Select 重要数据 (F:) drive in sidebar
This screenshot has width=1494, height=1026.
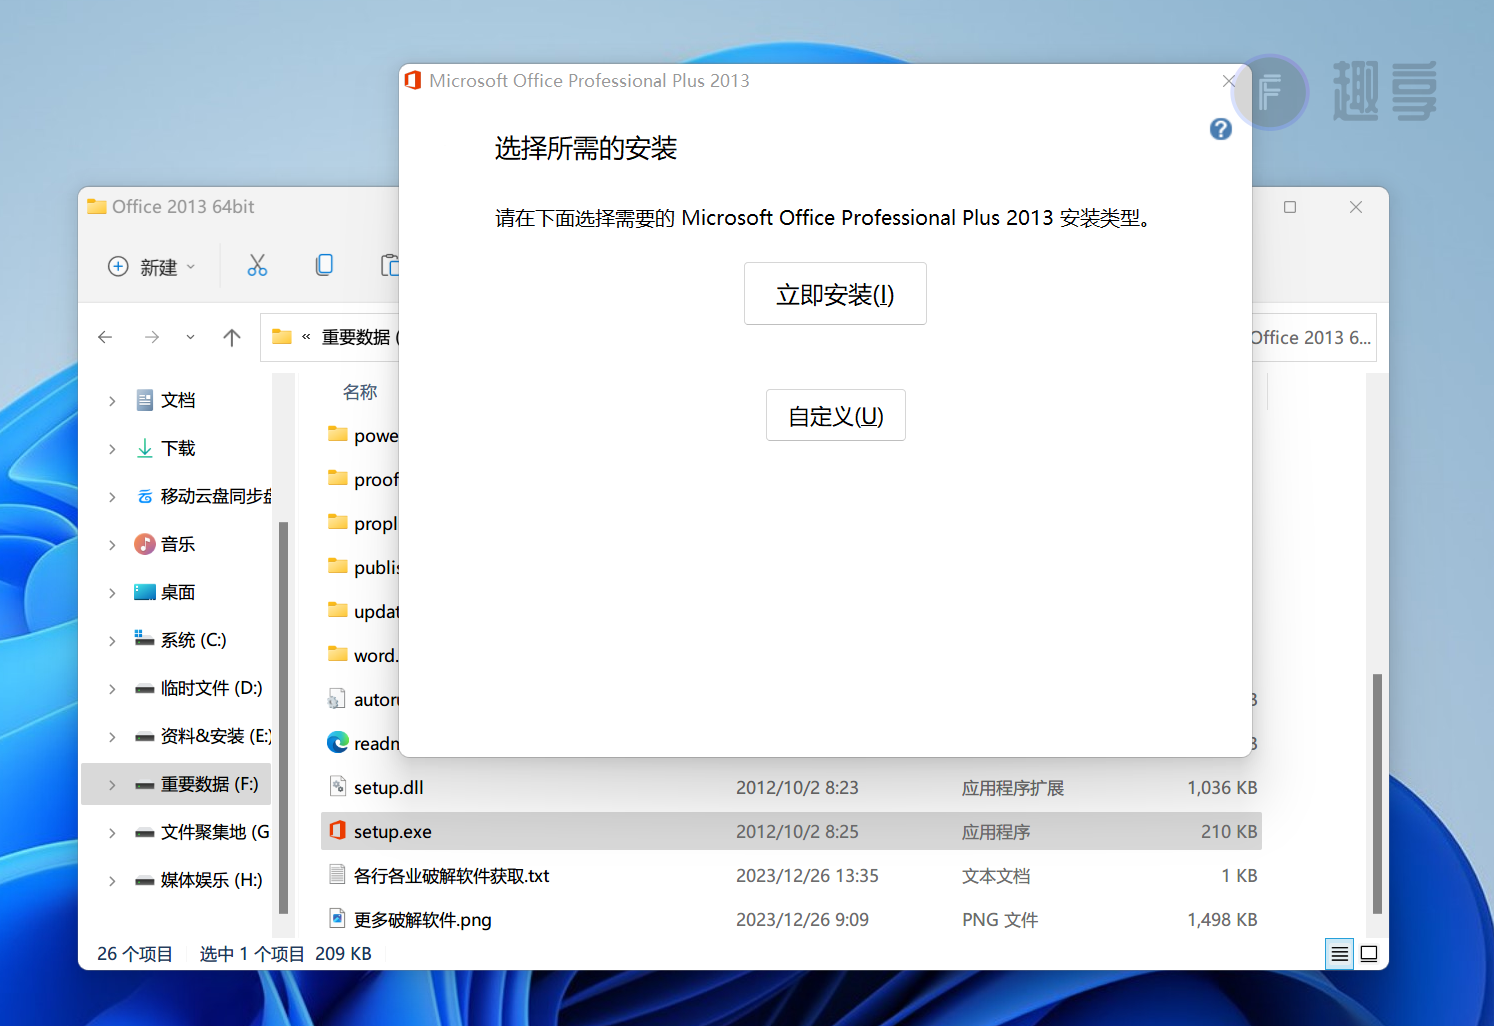pos(177,784)
